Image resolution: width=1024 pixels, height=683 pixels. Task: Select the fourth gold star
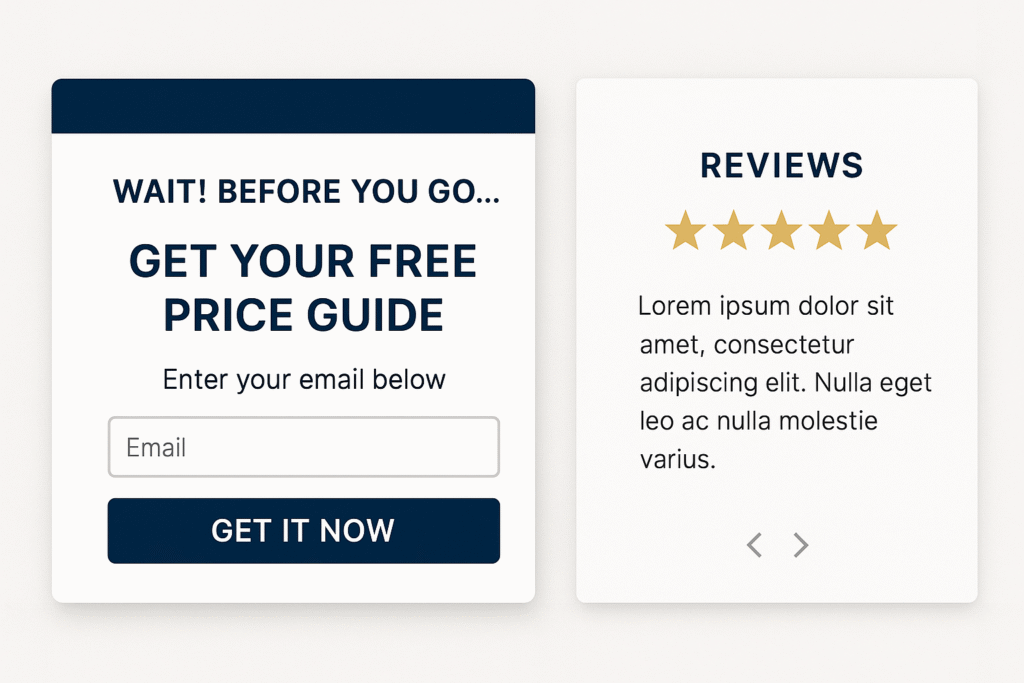point(828,230)
